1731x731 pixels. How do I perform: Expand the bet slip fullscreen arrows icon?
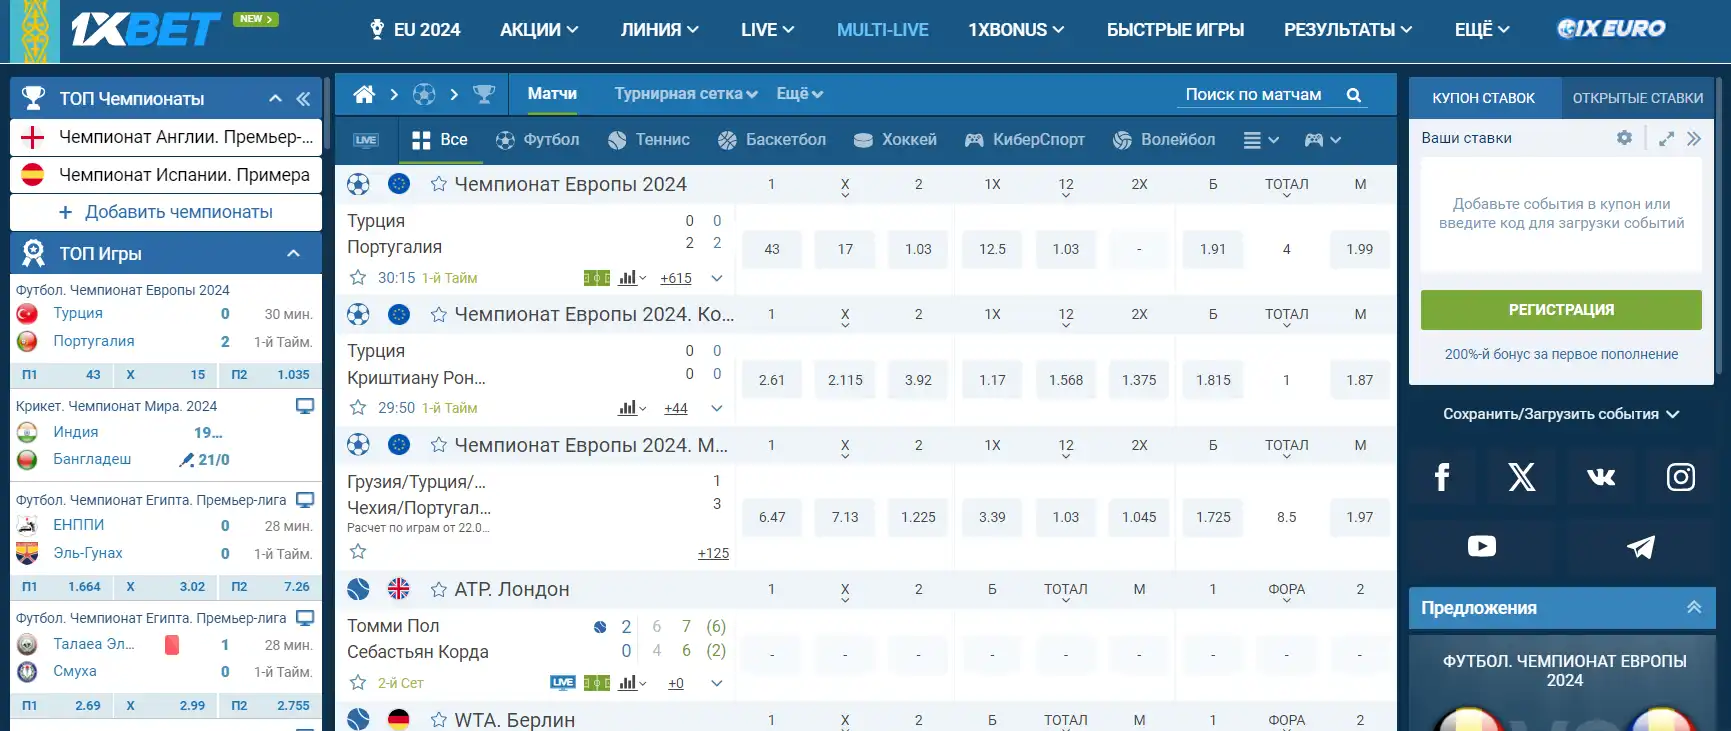click(x=1666, y=139)
